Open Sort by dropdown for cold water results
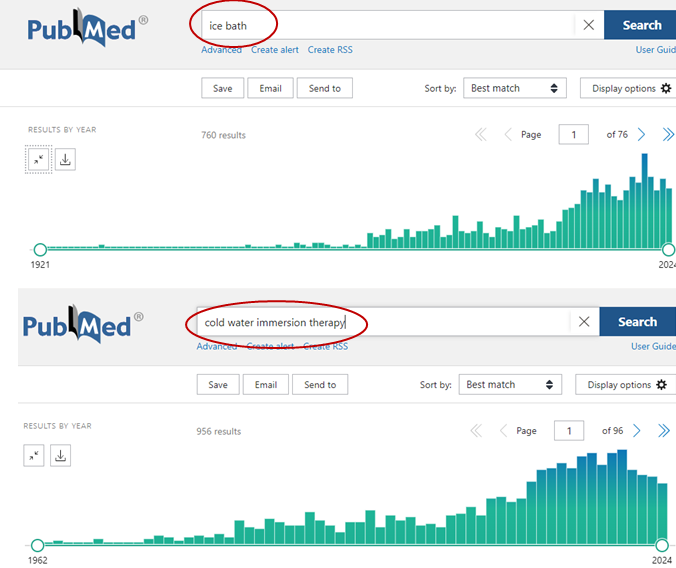The image size is (676, 568). pos(510,384)
